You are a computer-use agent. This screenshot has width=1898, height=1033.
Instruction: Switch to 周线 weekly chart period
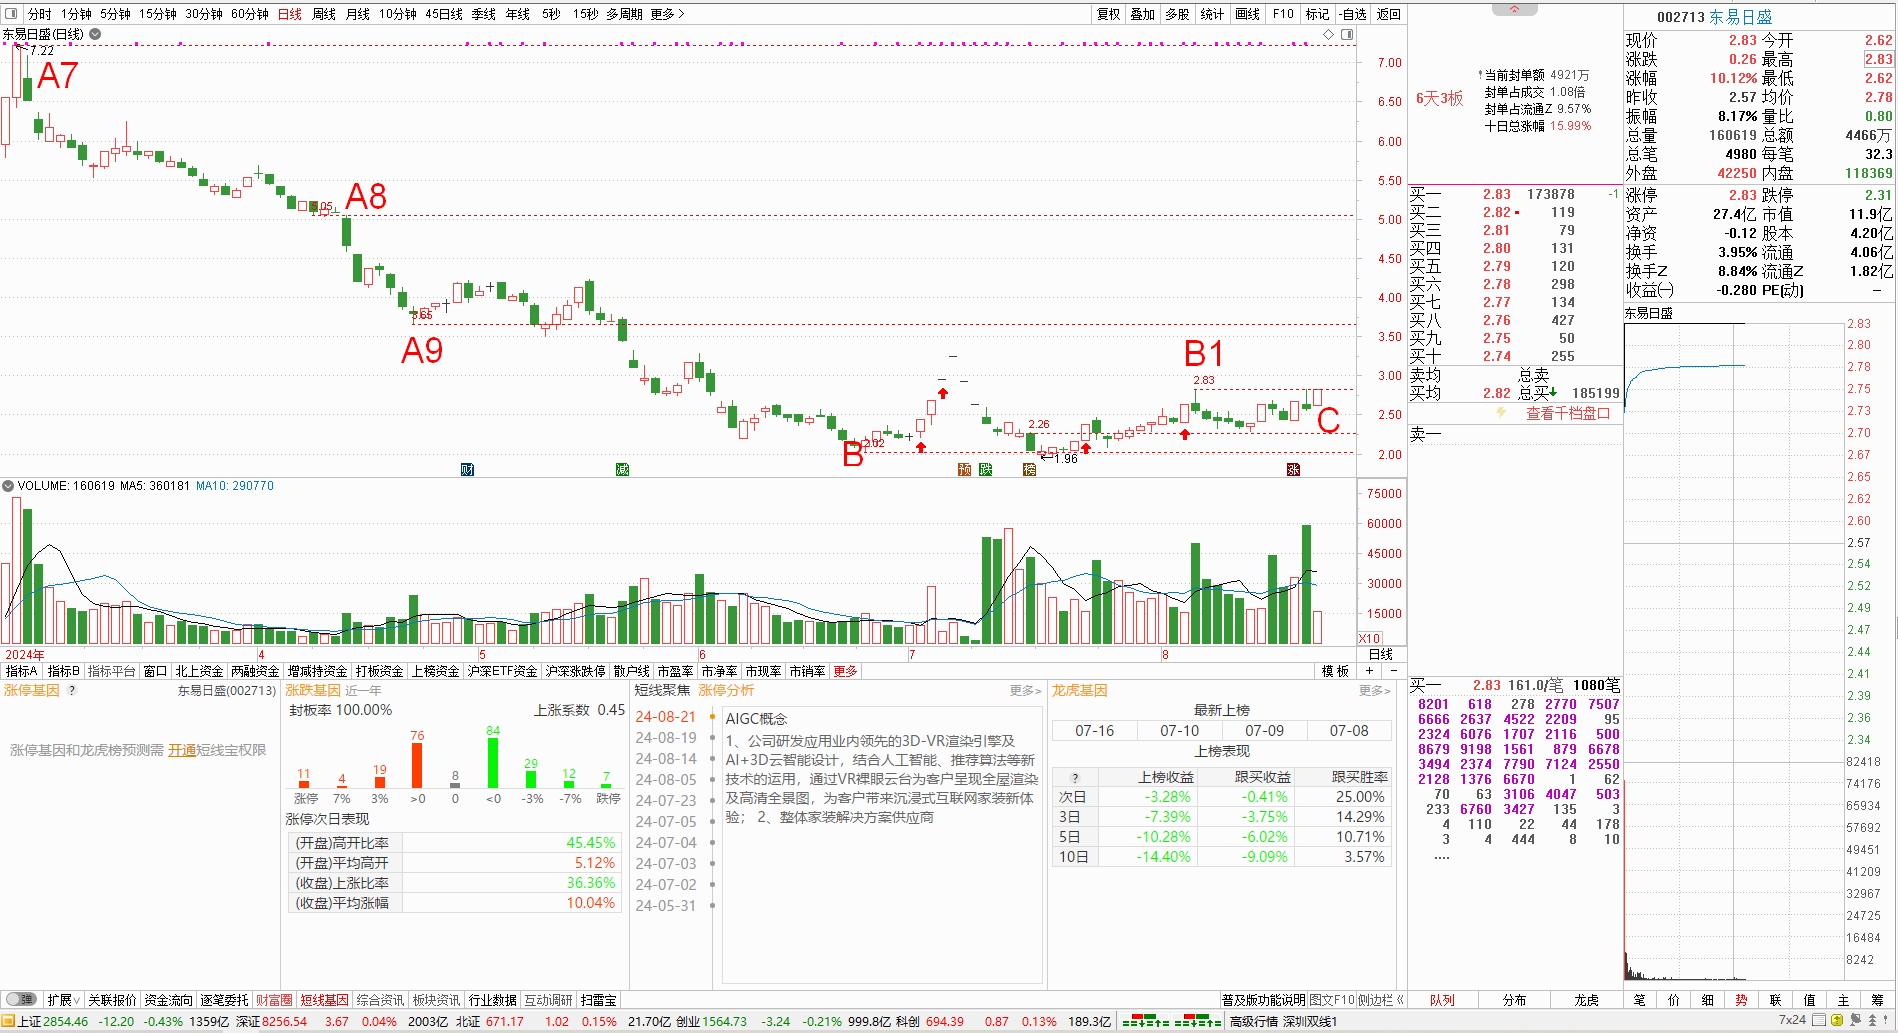point(324,14)
